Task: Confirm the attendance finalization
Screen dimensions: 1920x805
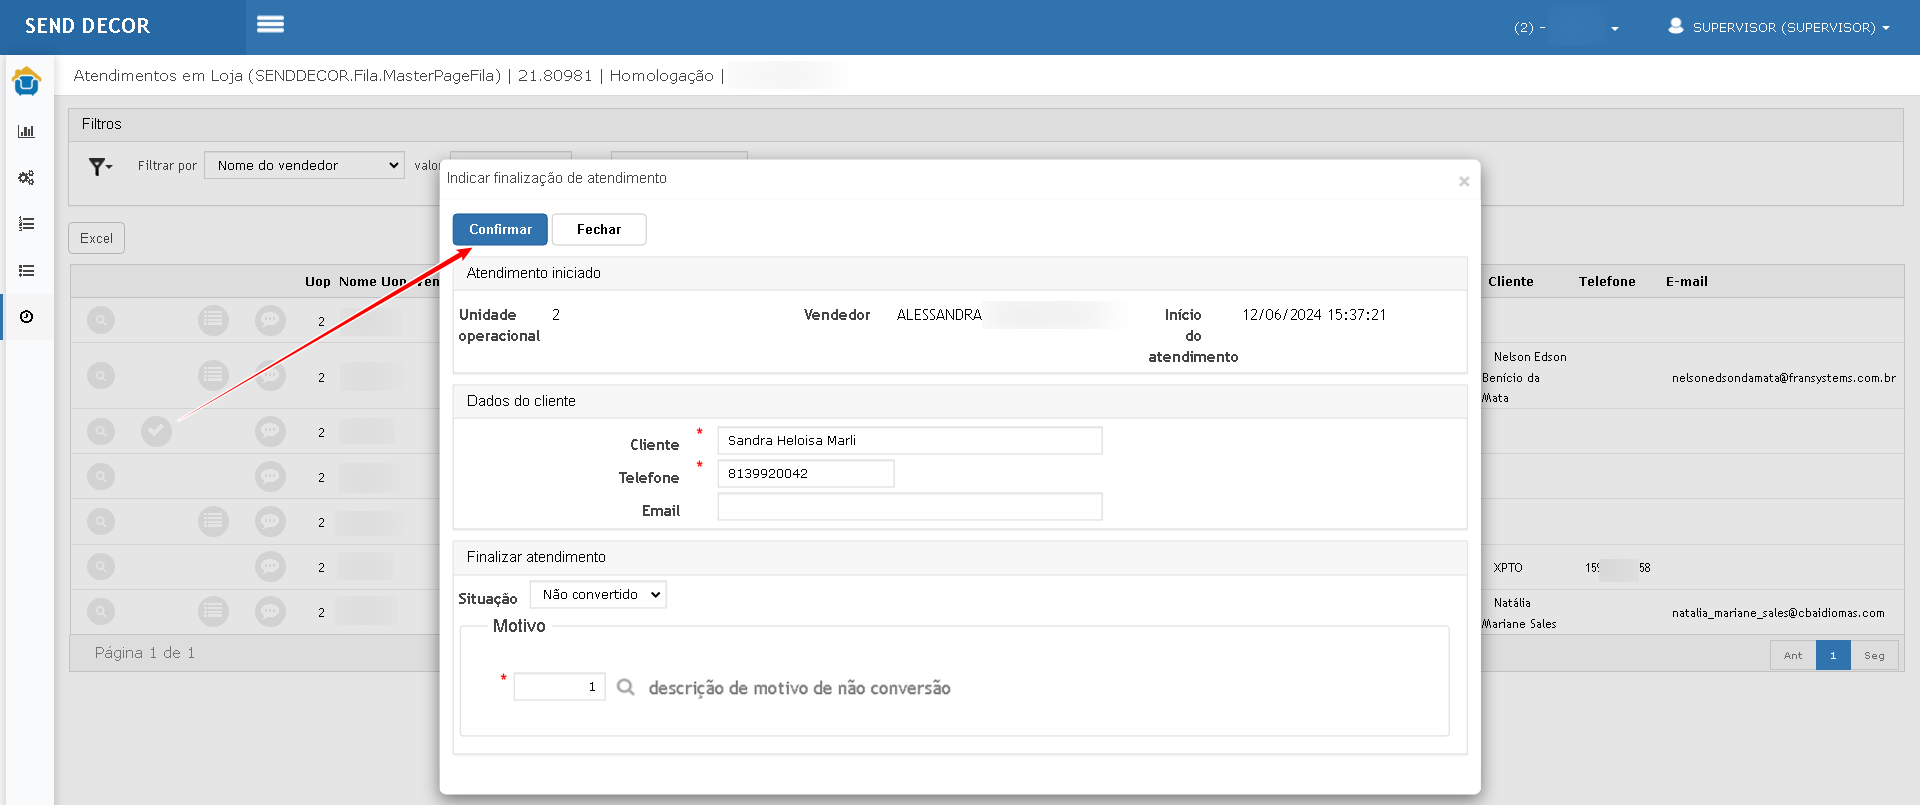Action: (x=500, y=229)
